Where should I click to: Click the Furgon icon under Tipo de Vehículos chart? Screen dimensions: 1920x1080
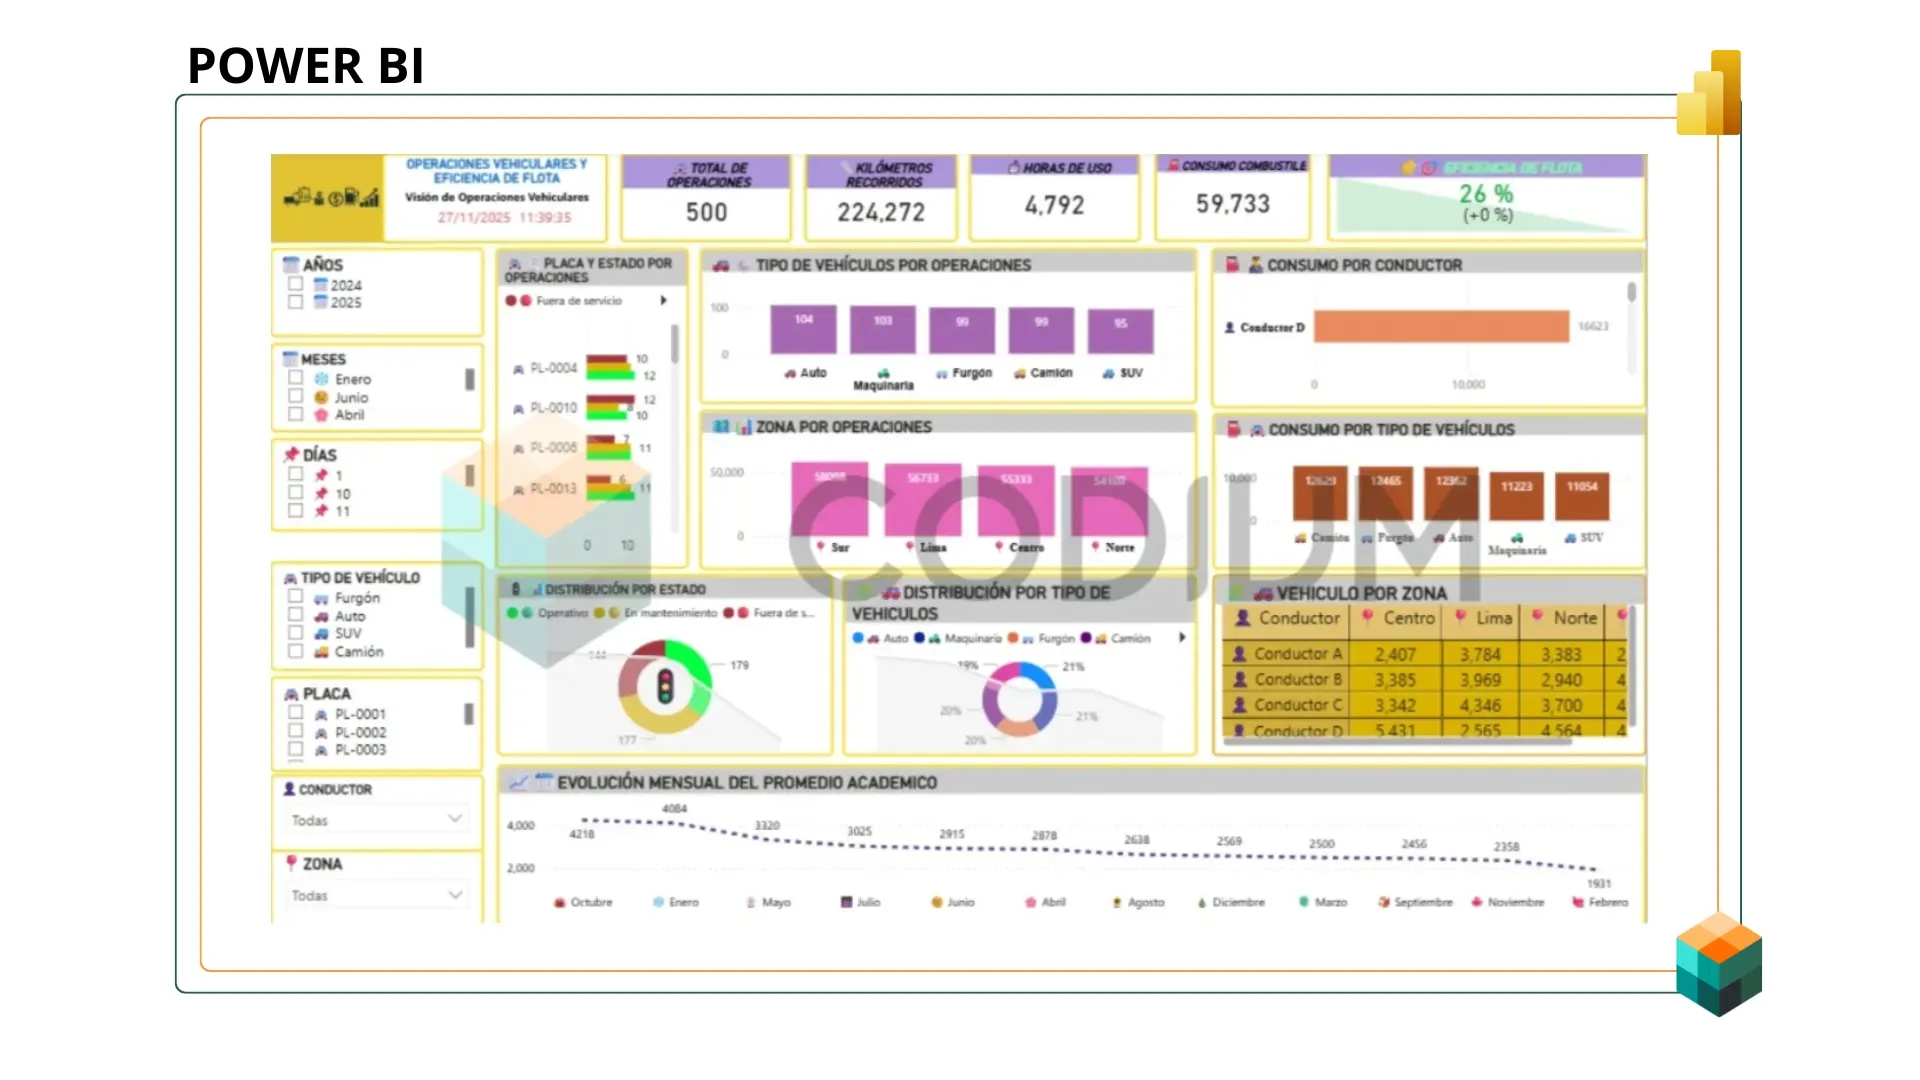[941, 373]
